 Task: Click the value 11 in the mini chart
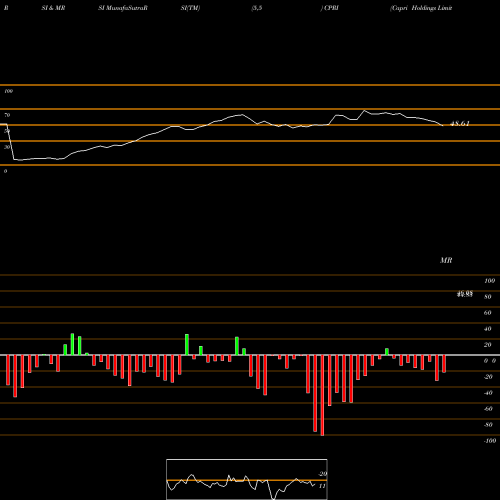pyautogui.click(x=322, y=486)
